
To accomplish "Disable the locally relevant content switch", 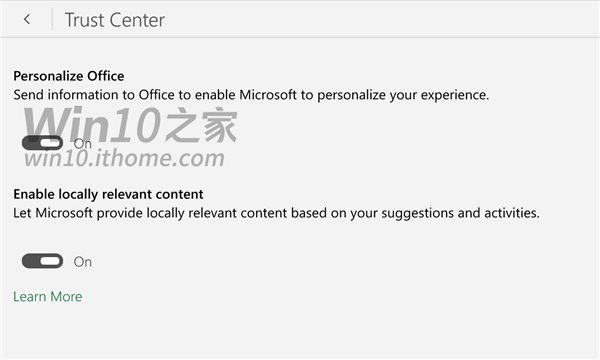I will tap(42, 261).
